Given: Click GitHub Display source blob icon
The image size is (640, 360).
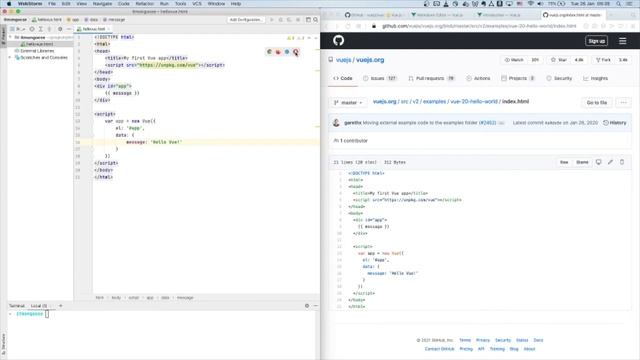Looking at the screenshot, I should click(x=598, y=162).
